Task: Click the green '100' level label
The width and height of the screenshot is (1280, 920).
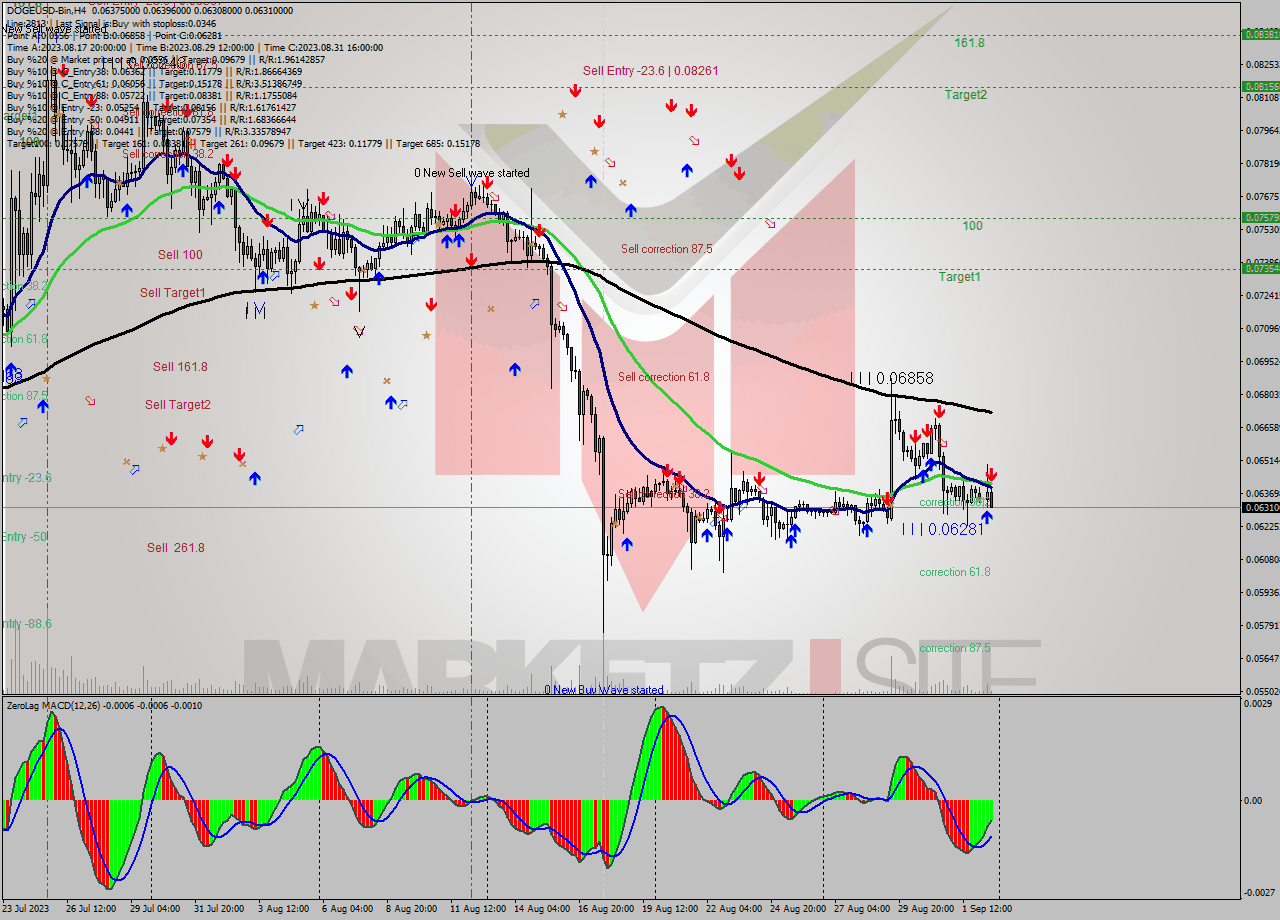Action: point(972,226)
